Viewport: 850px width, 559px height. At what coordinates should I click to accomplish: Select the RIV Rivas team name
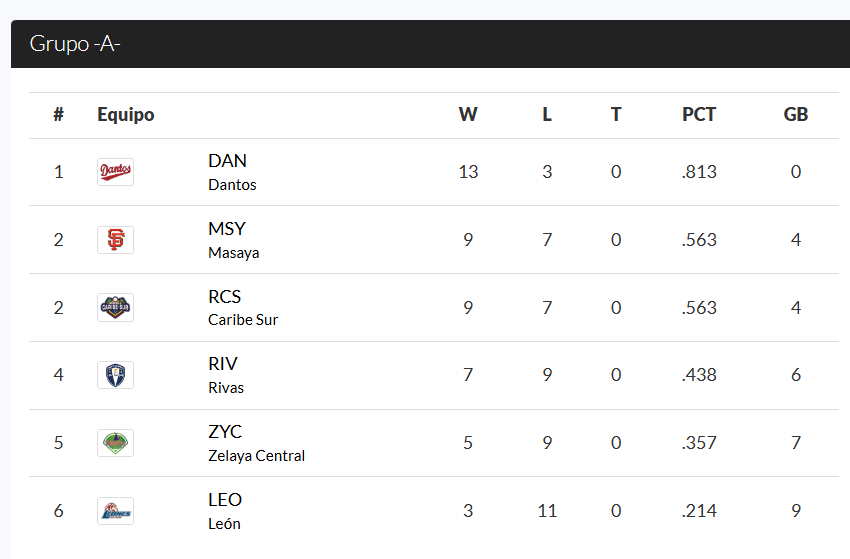pos(226,375)
